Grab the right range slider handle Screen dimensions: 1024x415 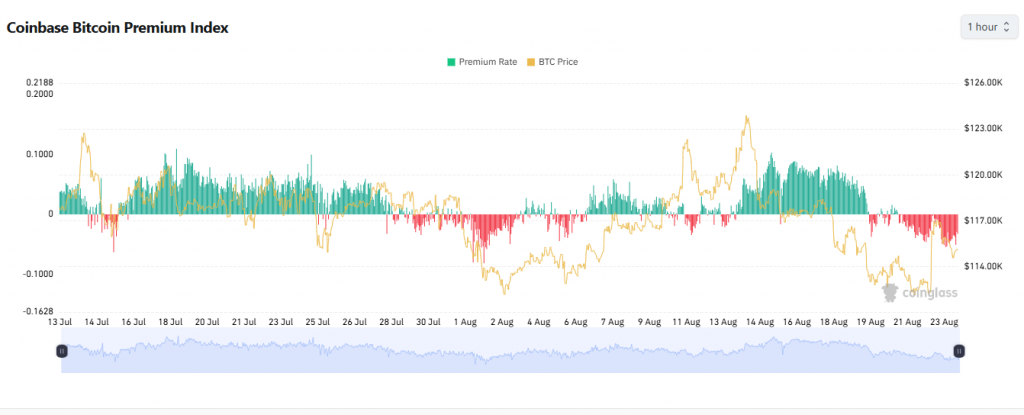point(959,351)
